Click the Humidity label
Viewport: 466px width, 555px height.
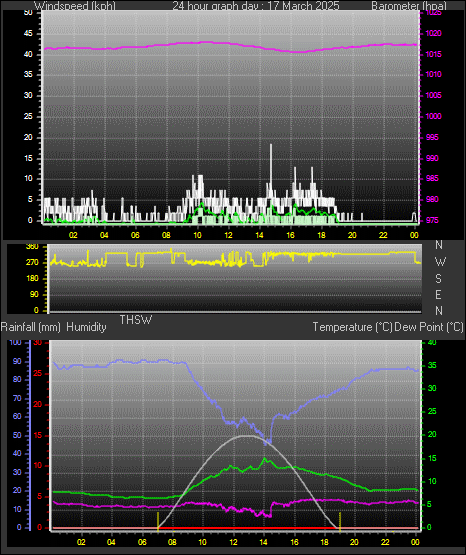point(86,327)
